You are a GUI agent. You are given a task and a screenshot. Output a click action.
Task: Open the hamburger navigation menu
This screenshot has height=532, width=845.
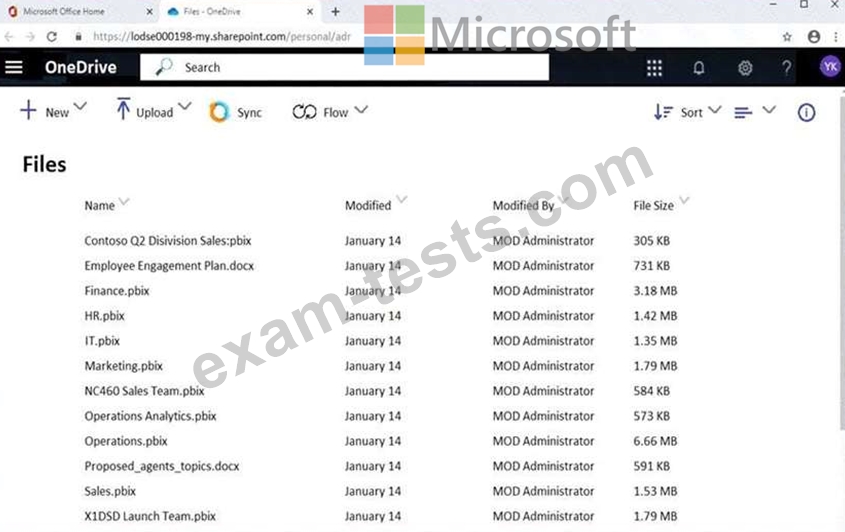(x=14, y=67)
